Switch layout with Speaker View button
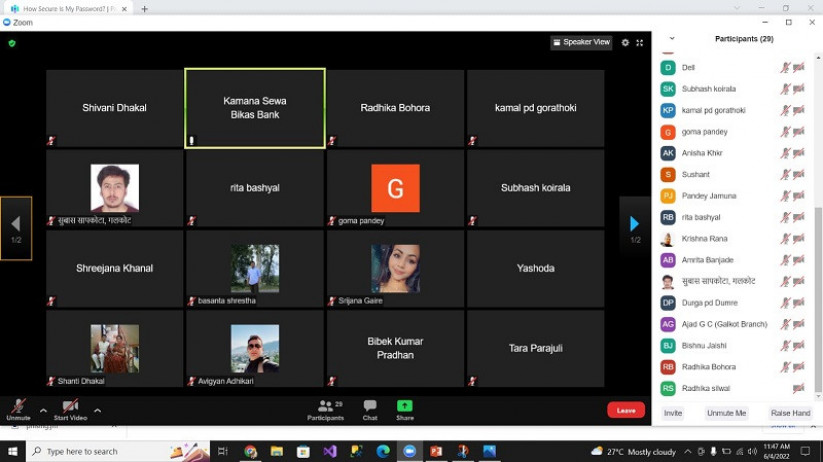Image resolution: width=823 pixels, height=462 pixels. click(x=581, y=43)
